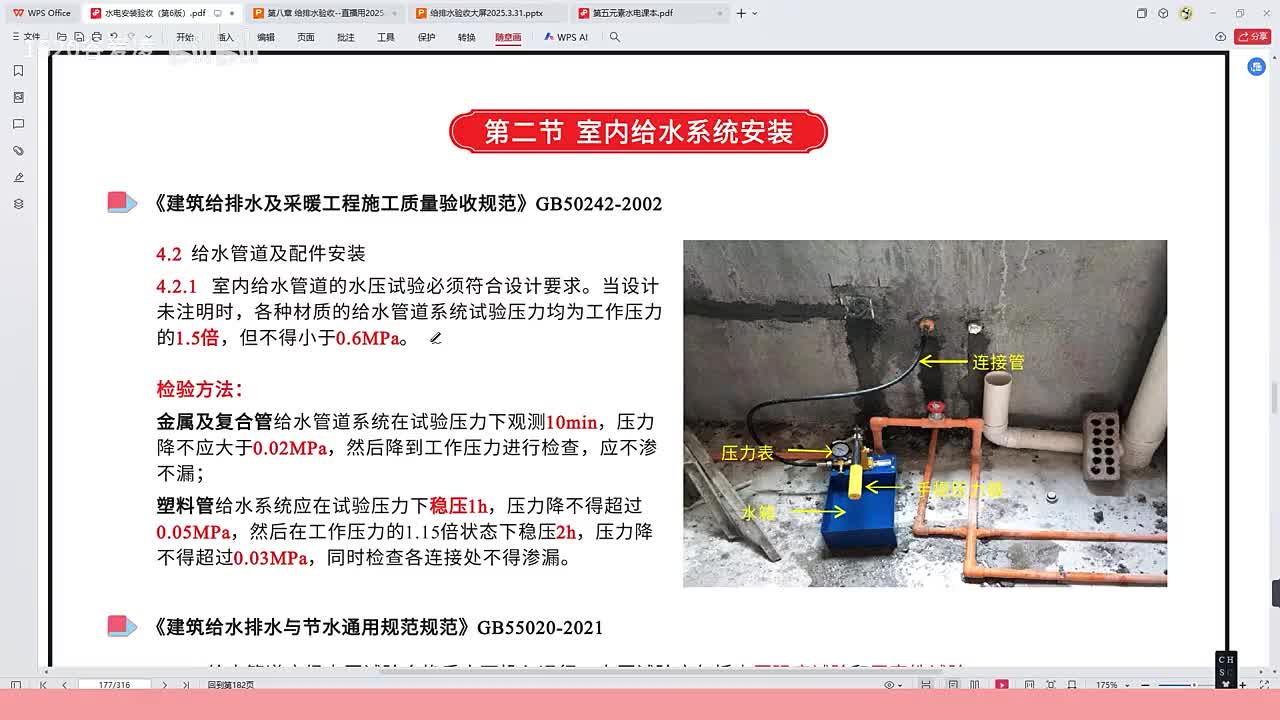The width and height of the screenshot is (1280, 720).
Task: Click the save icon in quick toolbar
Action: [x=79, y=37]
